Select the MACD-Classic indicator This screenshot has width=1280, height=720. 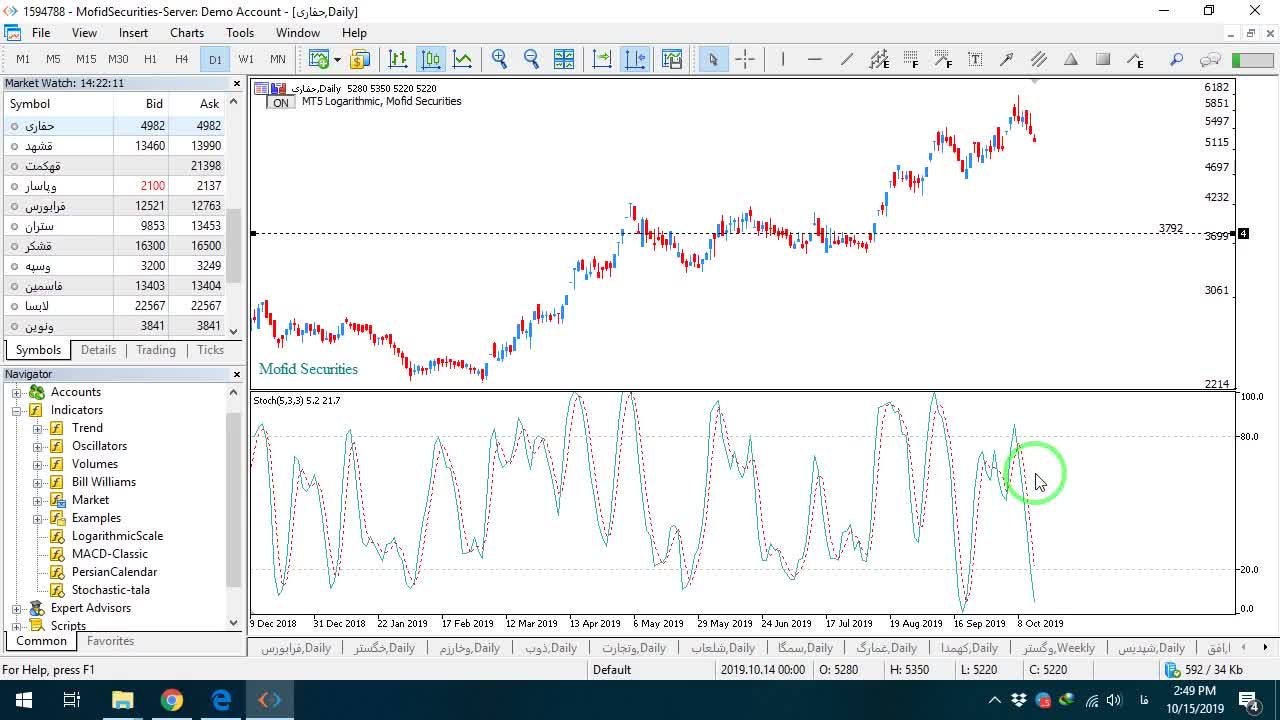pos(109,554)
